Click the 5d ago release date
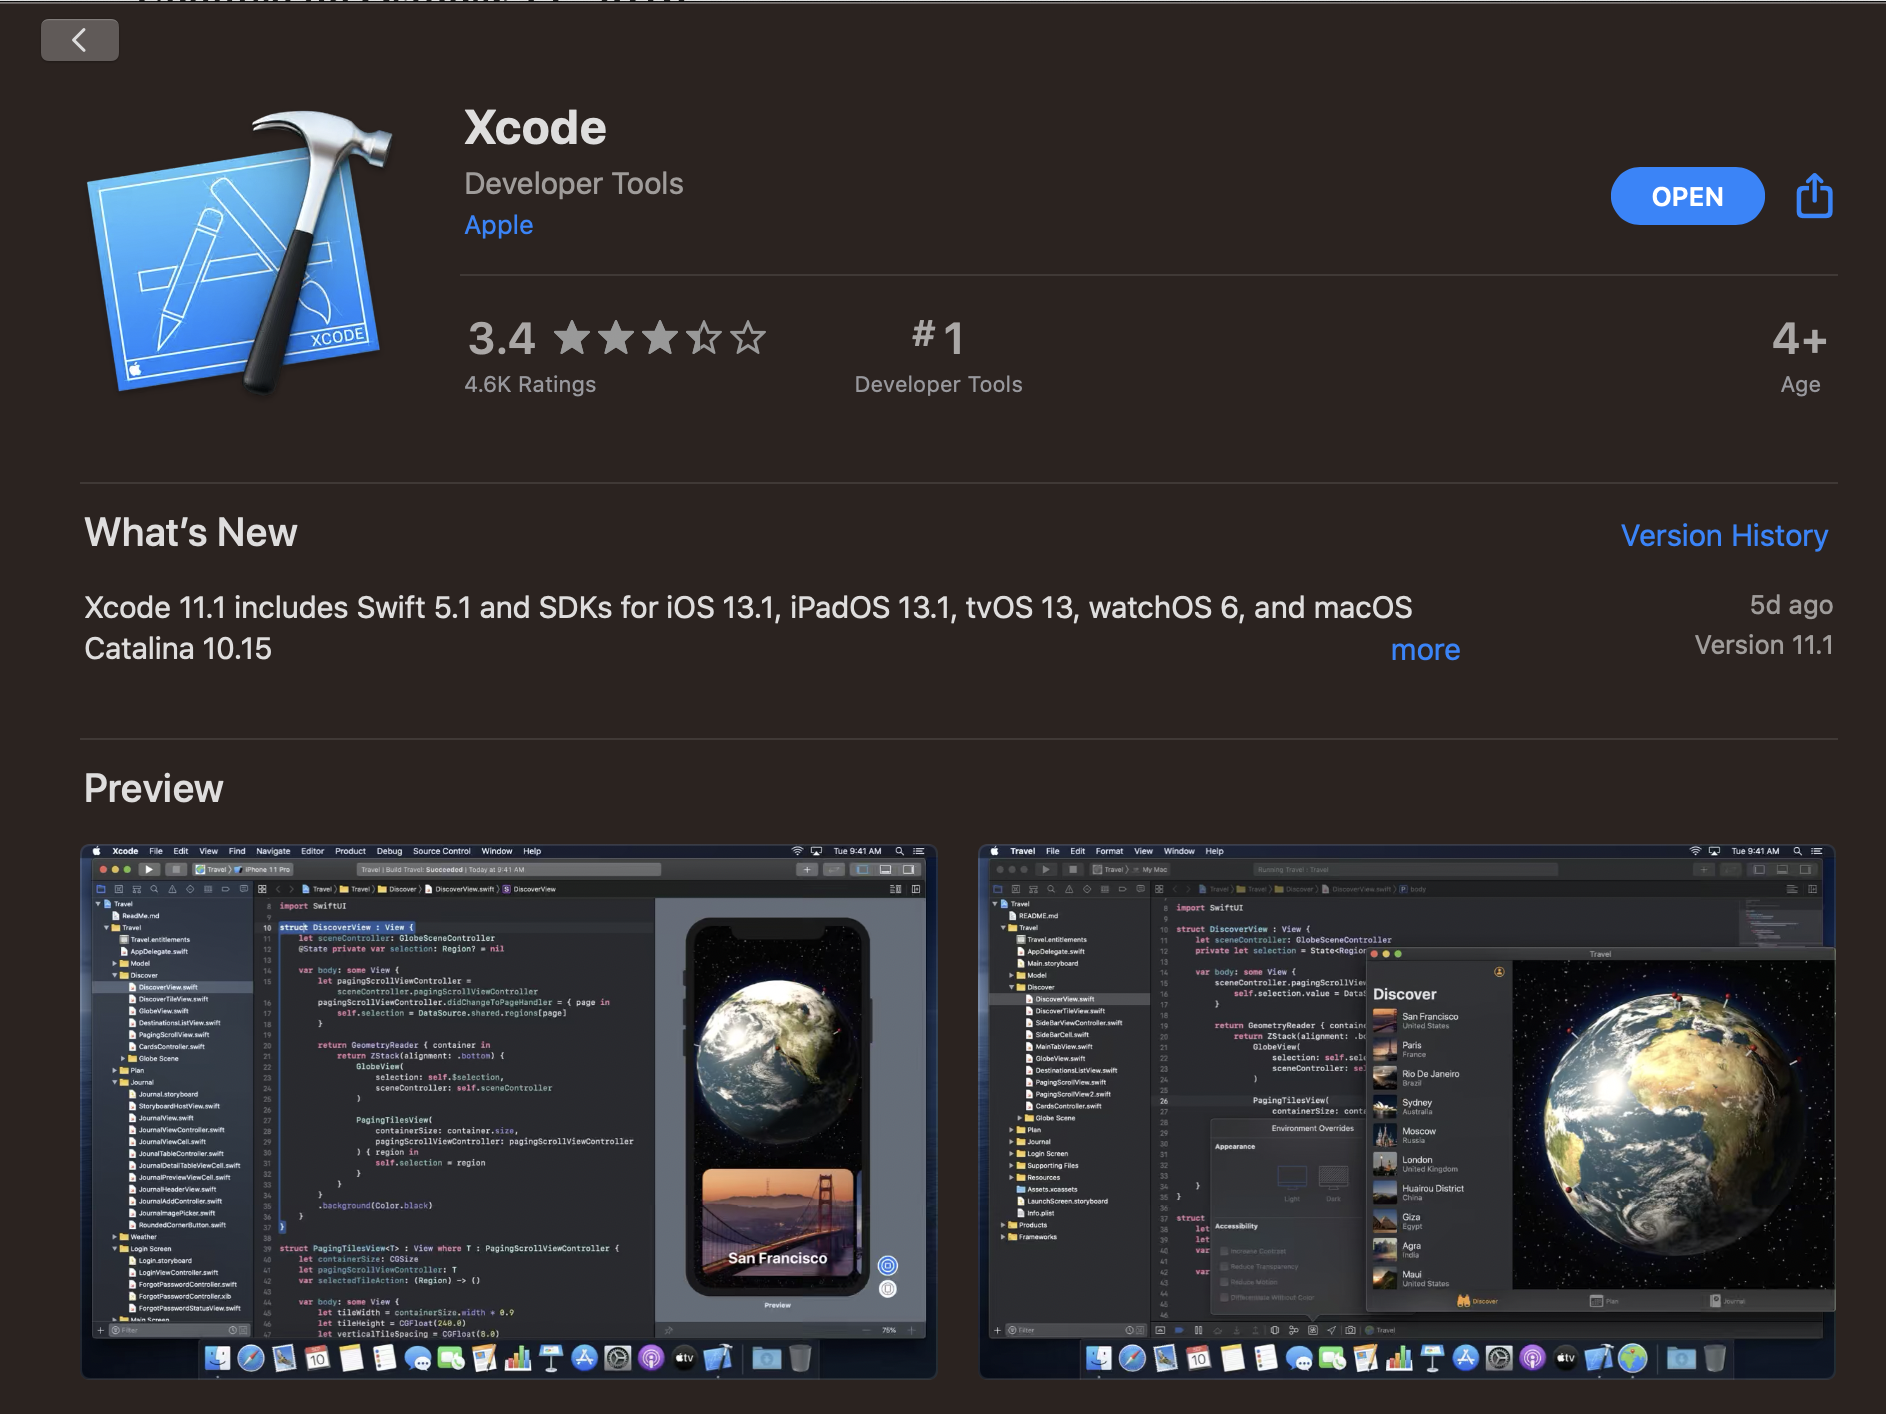 1791,605
